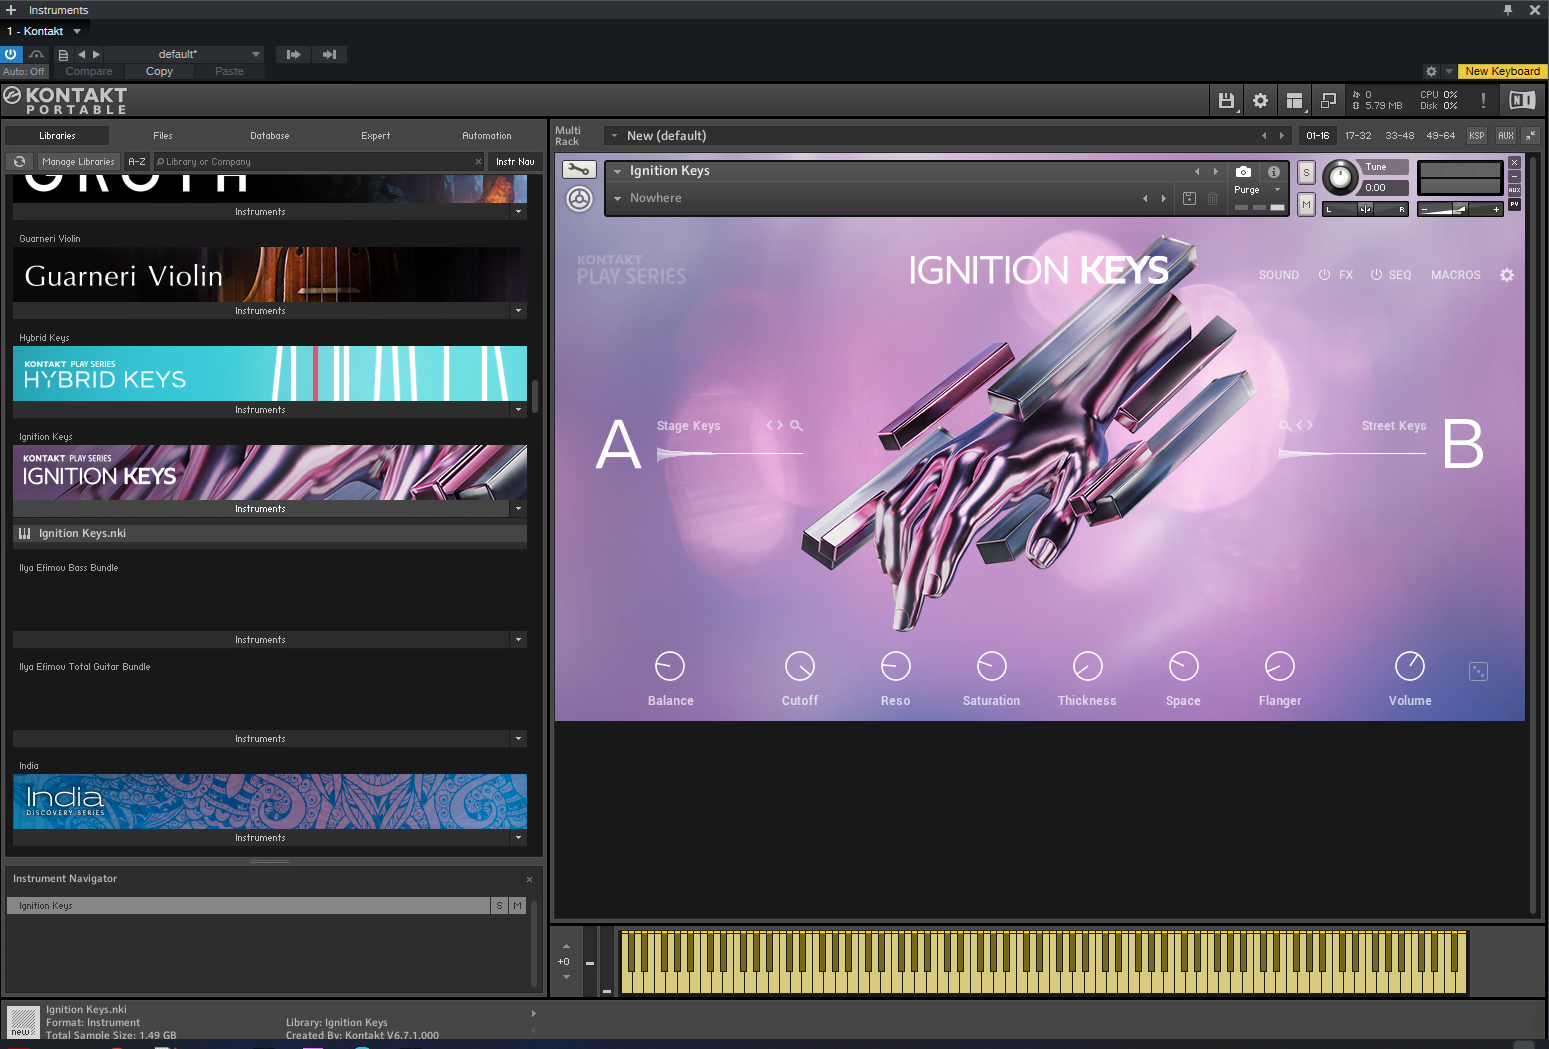This screenshot has width=1549, height=1049.
Task: Click the Kontakt circular instrument logo icon
Action: click(x=579, y=199)
